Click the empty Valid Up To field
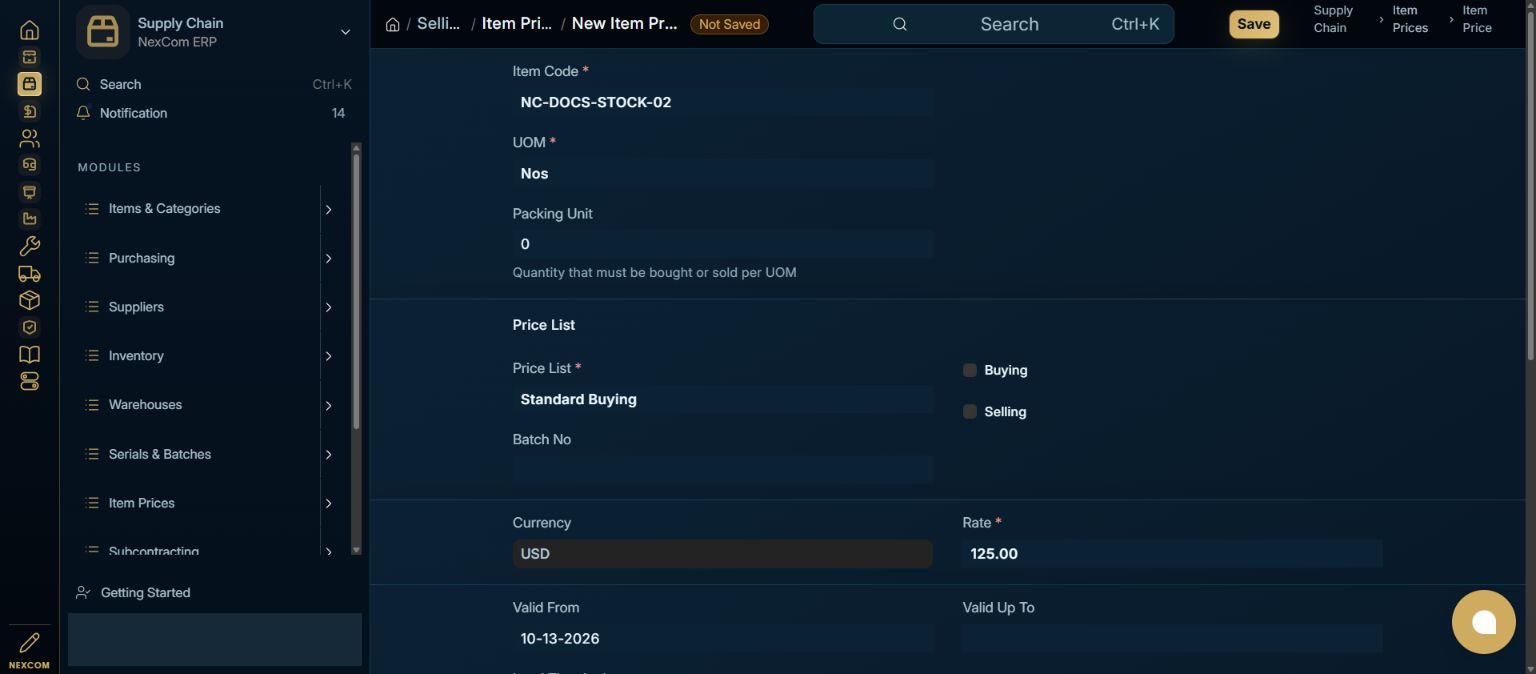1536x674 pixels. 1172,638
